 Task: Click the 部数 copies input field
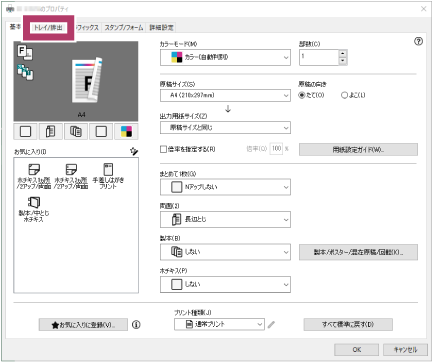pos(319,57)
